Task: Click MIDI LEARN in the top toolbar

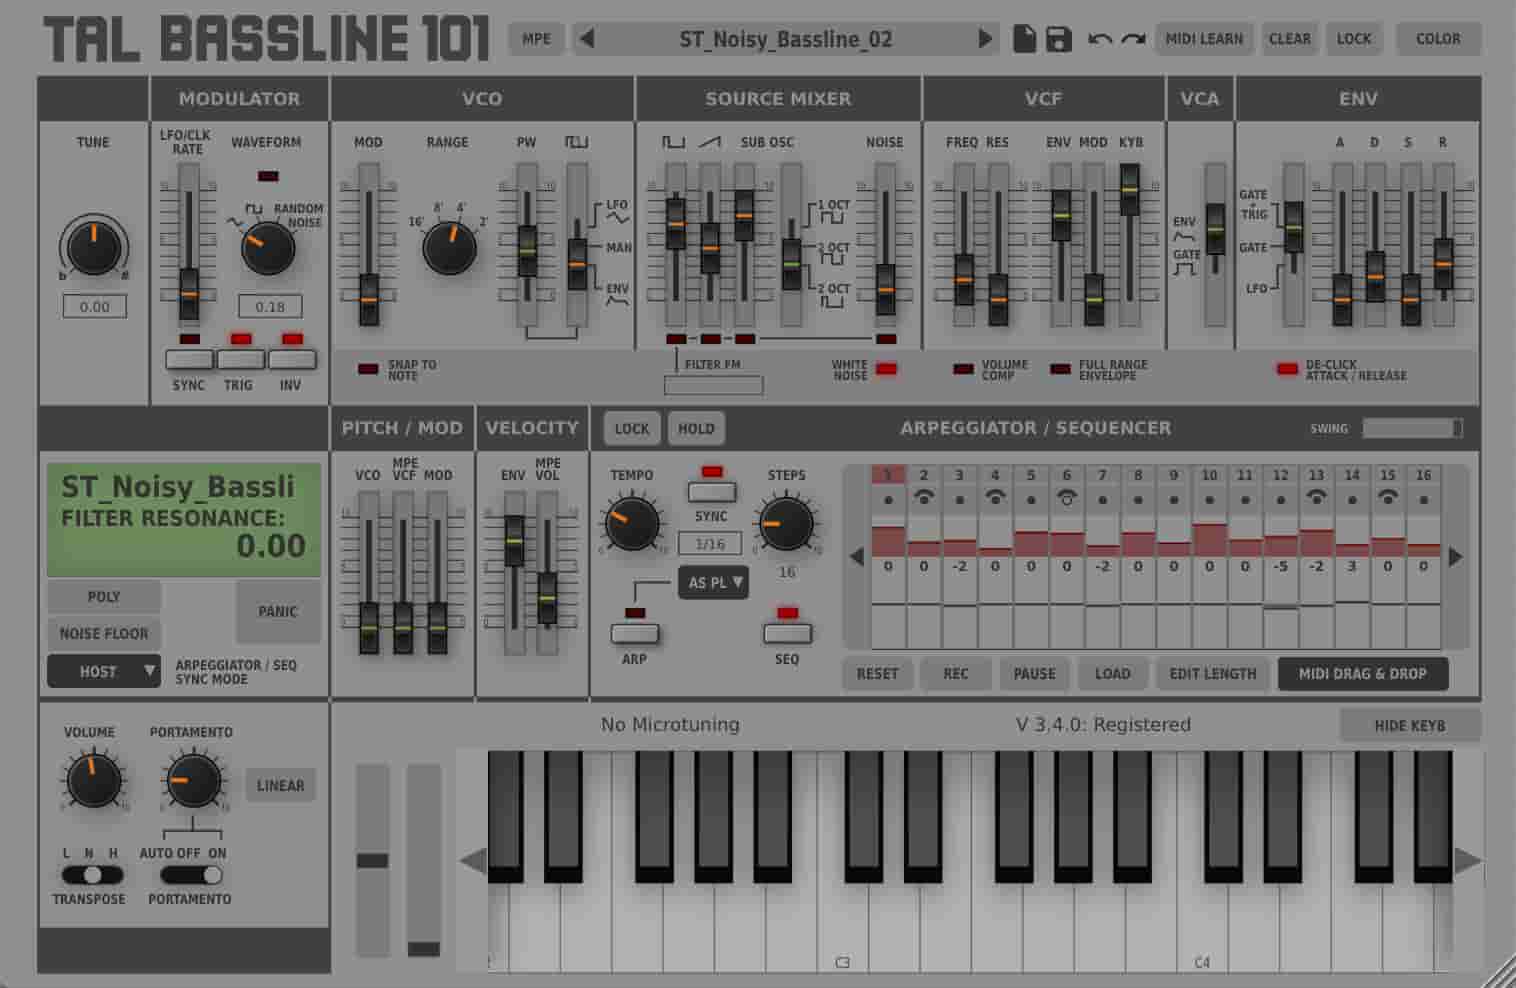Action: point(1204,39)
